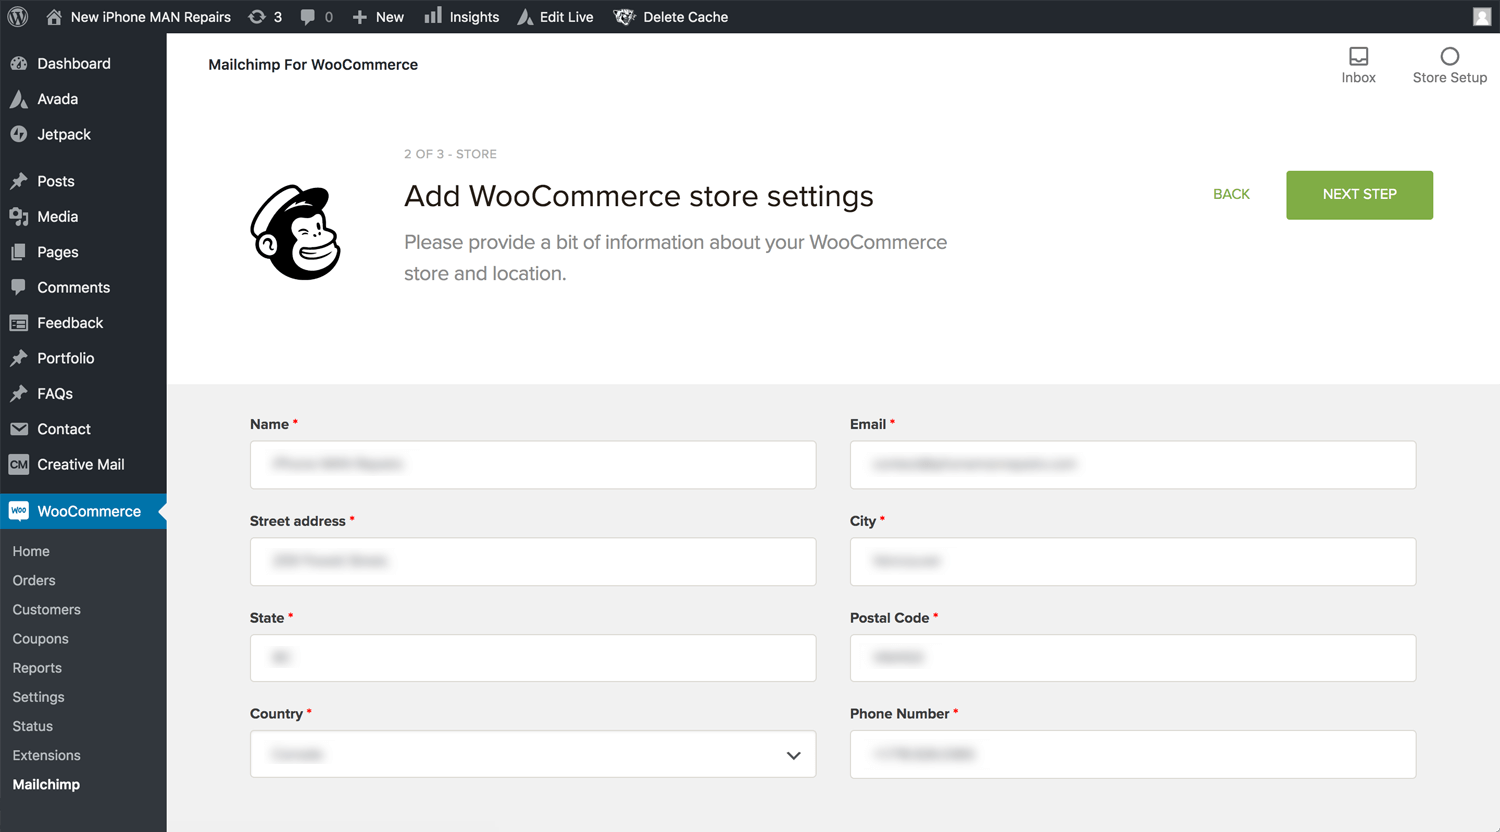Click the Delete Cache link
Viewport: 1500px width, 832px height.
(686, 17)
